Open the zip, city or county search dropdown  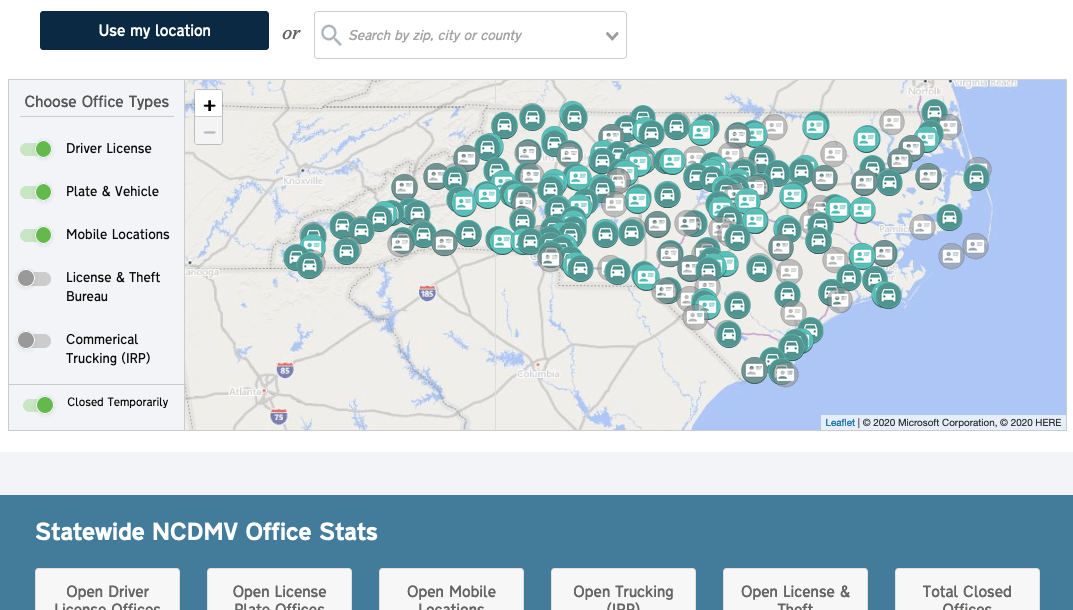(611, 35)
